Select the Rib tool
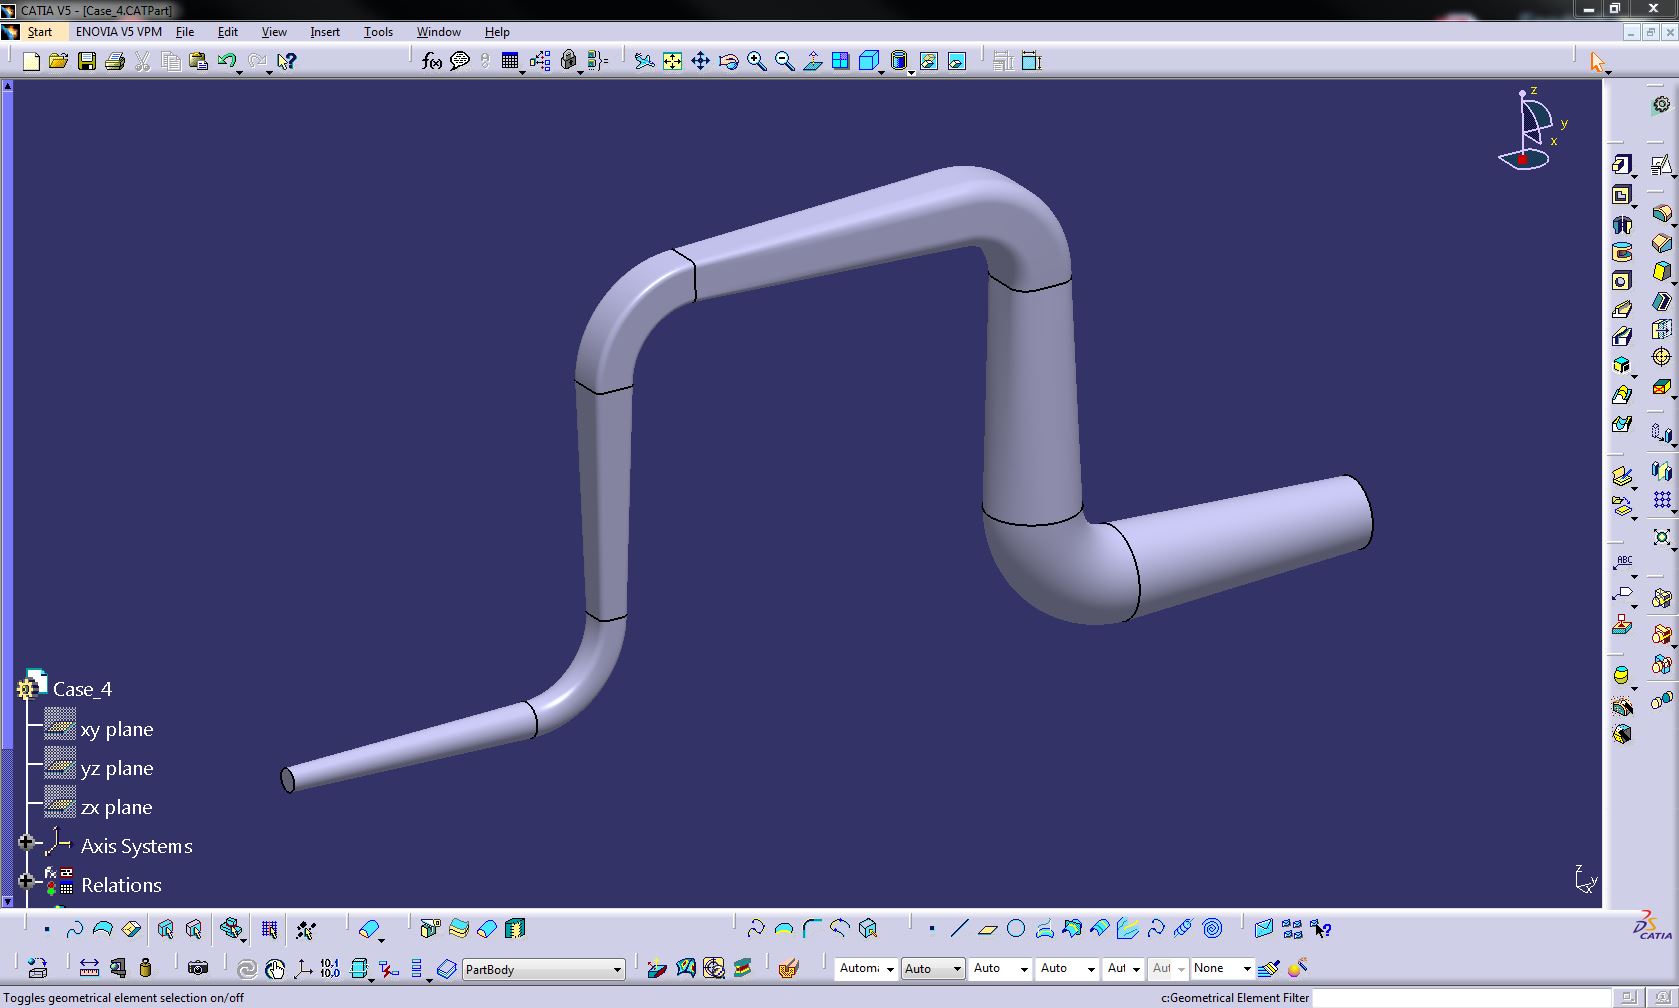Screen dimensions: 1679x1008 1622,309
